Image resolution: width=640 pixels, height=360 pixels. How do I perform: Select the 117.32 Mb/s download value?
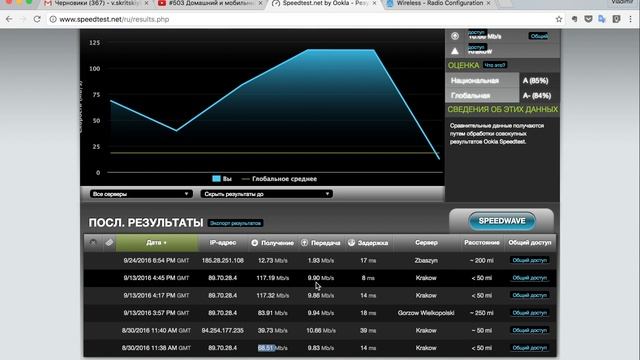[x=273, y=296]
